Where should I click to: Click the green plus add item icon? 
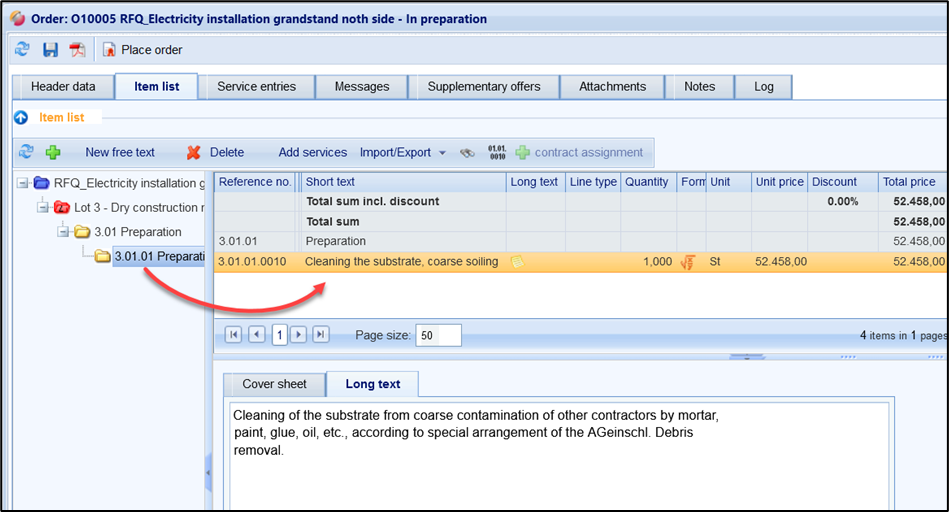53,153
